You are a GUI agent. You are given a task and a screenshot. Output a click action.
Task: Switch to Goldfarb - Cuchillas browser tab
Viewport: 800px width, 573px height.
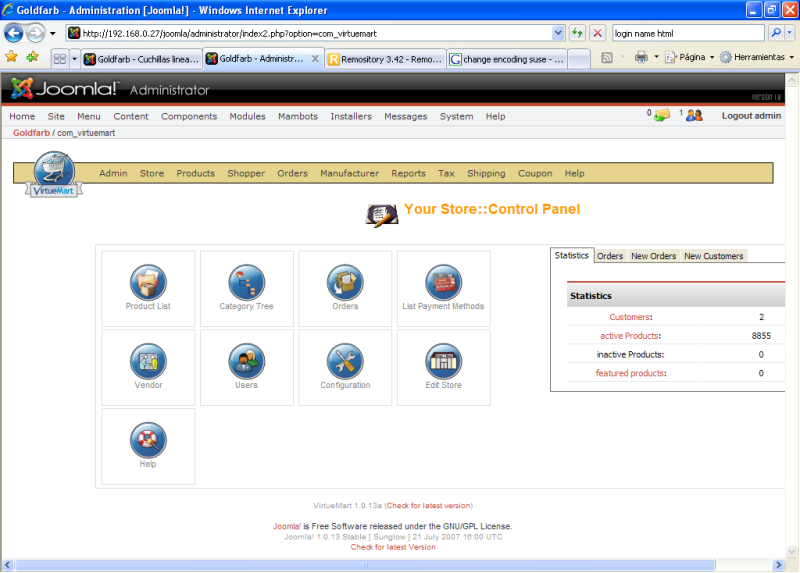142,59
